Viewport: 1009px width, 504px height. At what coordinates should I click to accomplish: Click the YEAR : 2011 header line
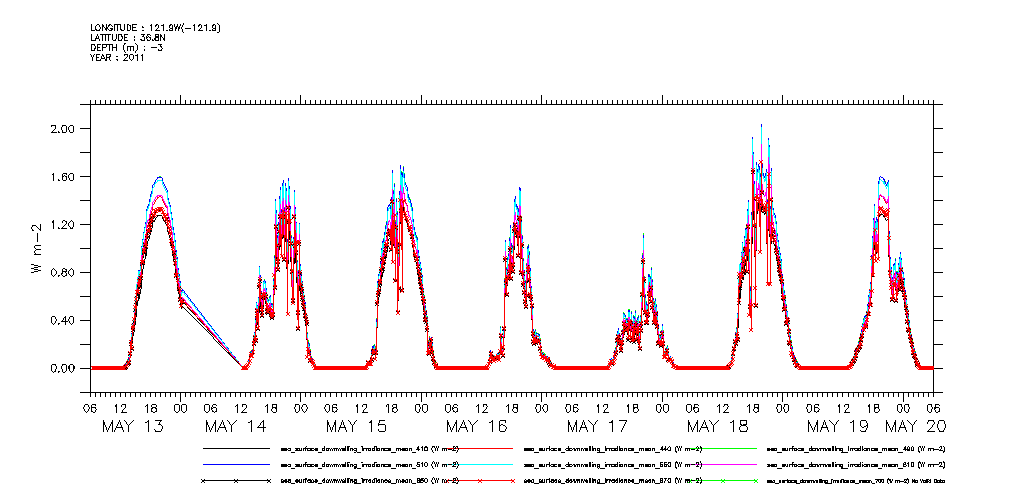pos(118,57)
